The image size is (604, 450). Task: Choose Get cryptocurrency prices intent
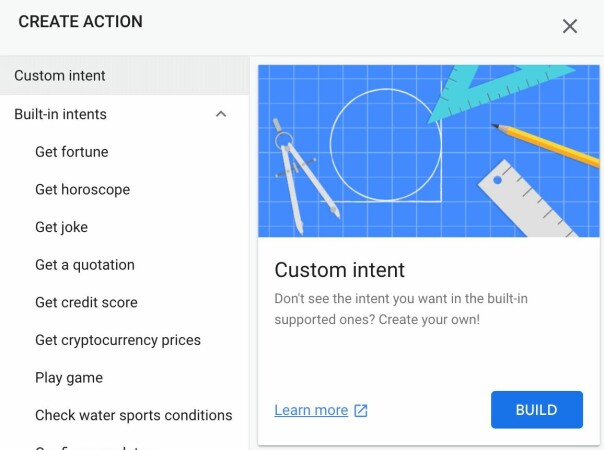pos(118,340)
